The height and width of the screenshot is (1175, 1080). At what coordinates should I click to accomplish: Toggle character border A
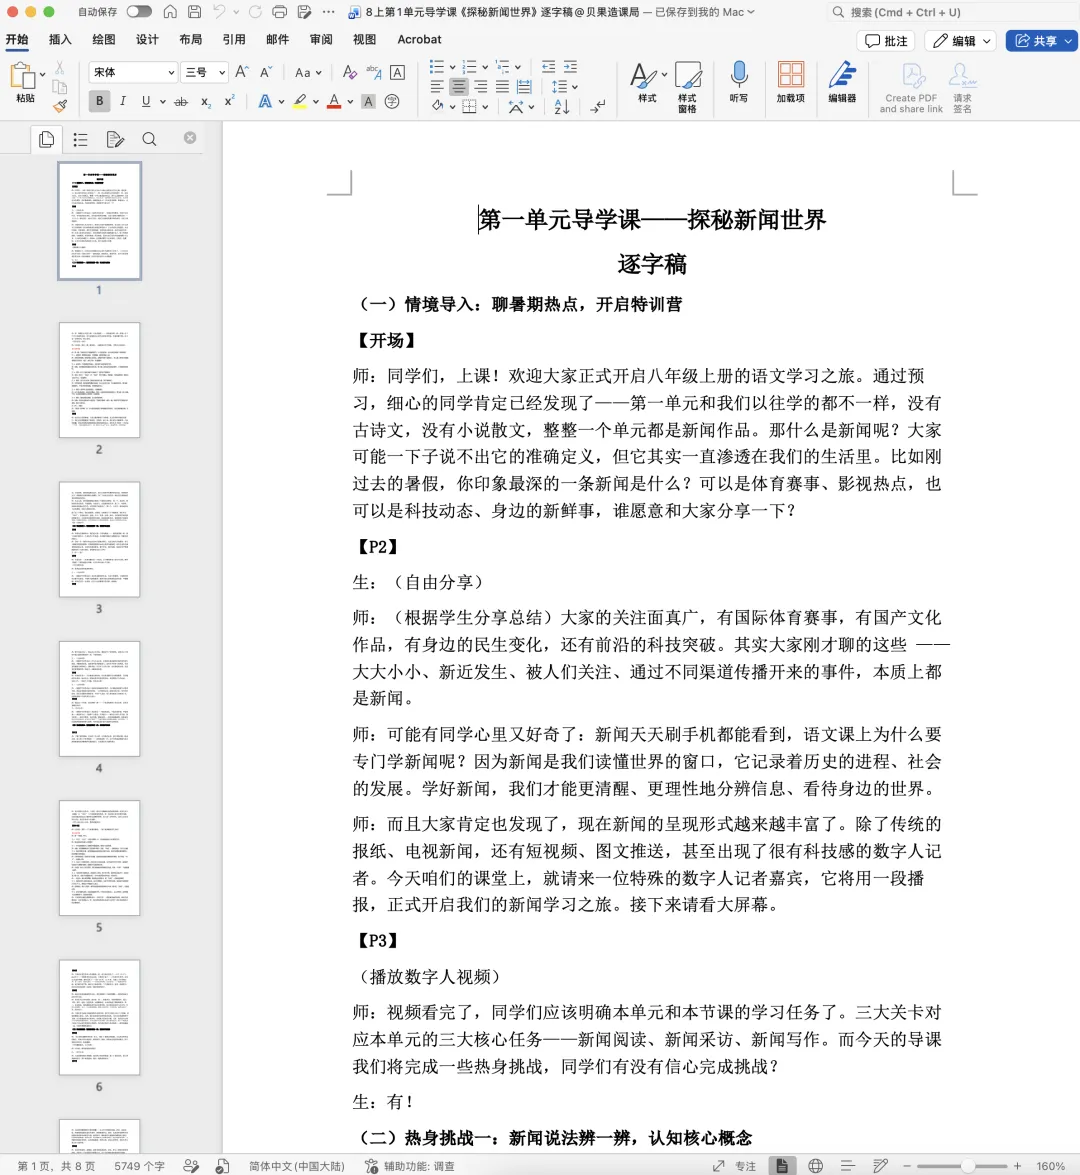pos(398,72)
